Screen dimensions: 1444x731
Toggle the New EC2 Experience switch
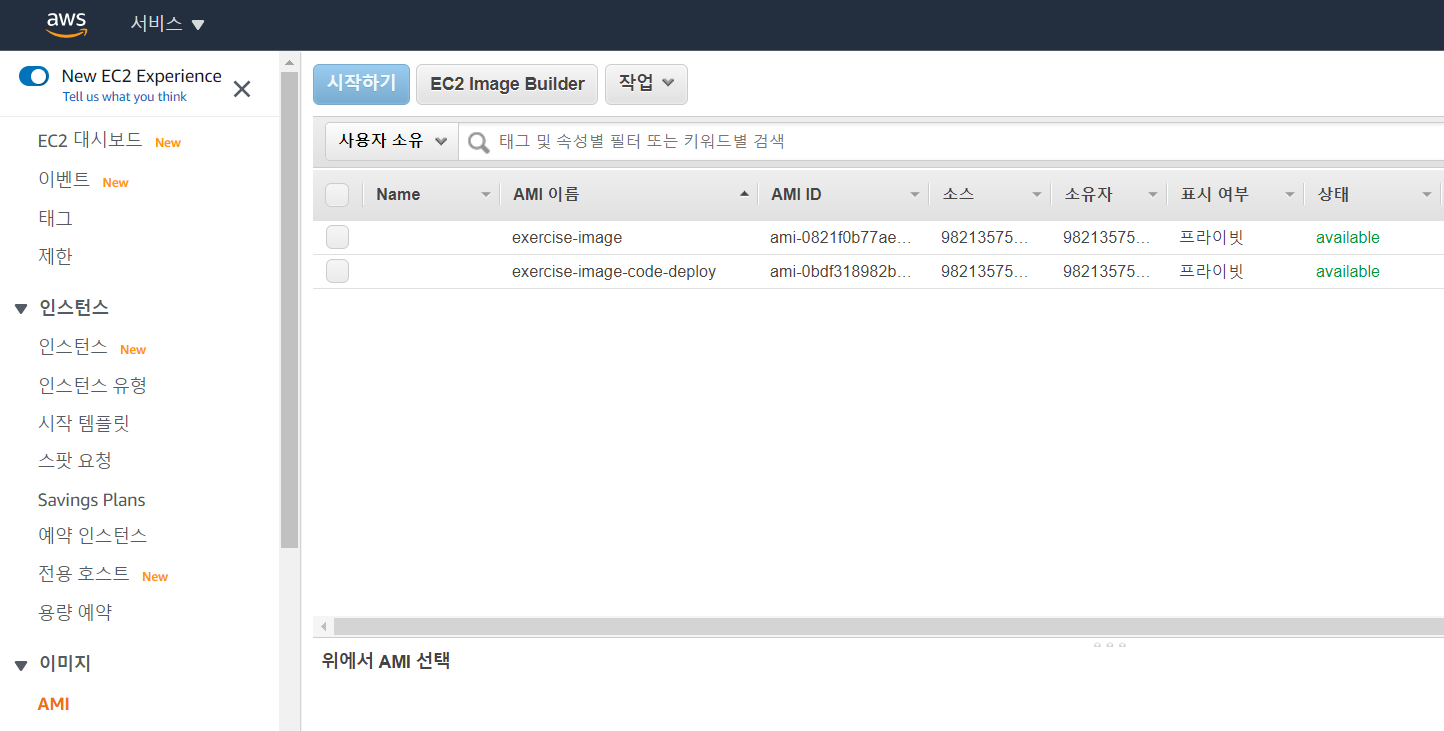[34, 76]
